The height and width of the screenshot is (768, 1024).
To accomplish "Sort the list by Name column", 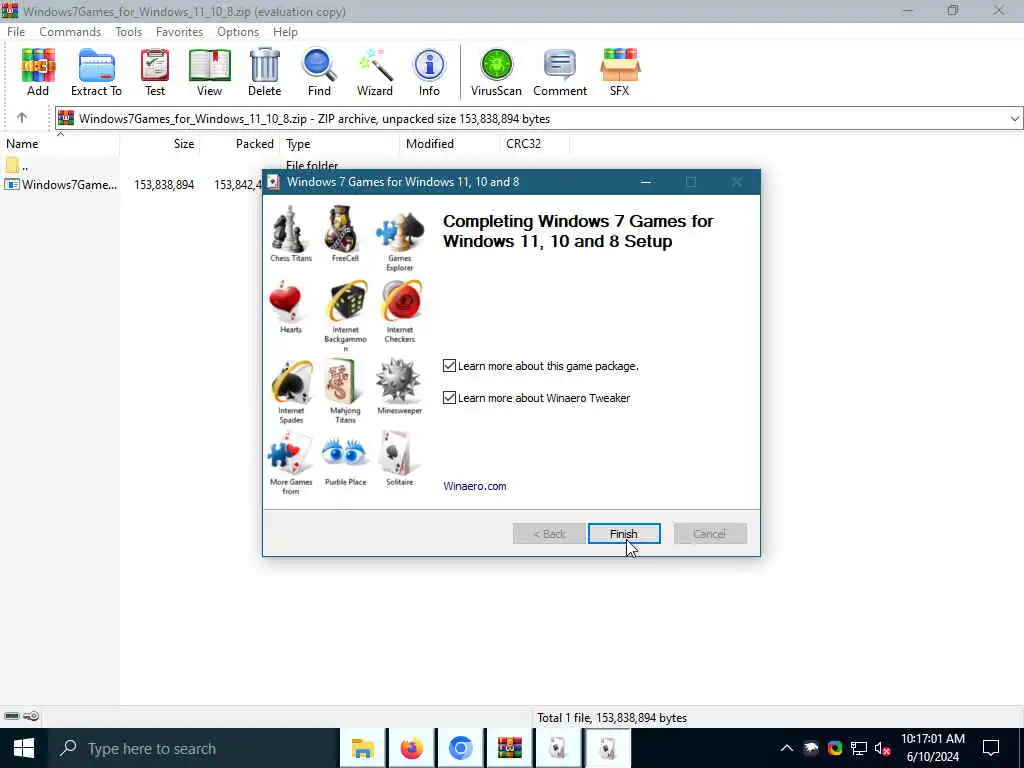I will (59, 144).
